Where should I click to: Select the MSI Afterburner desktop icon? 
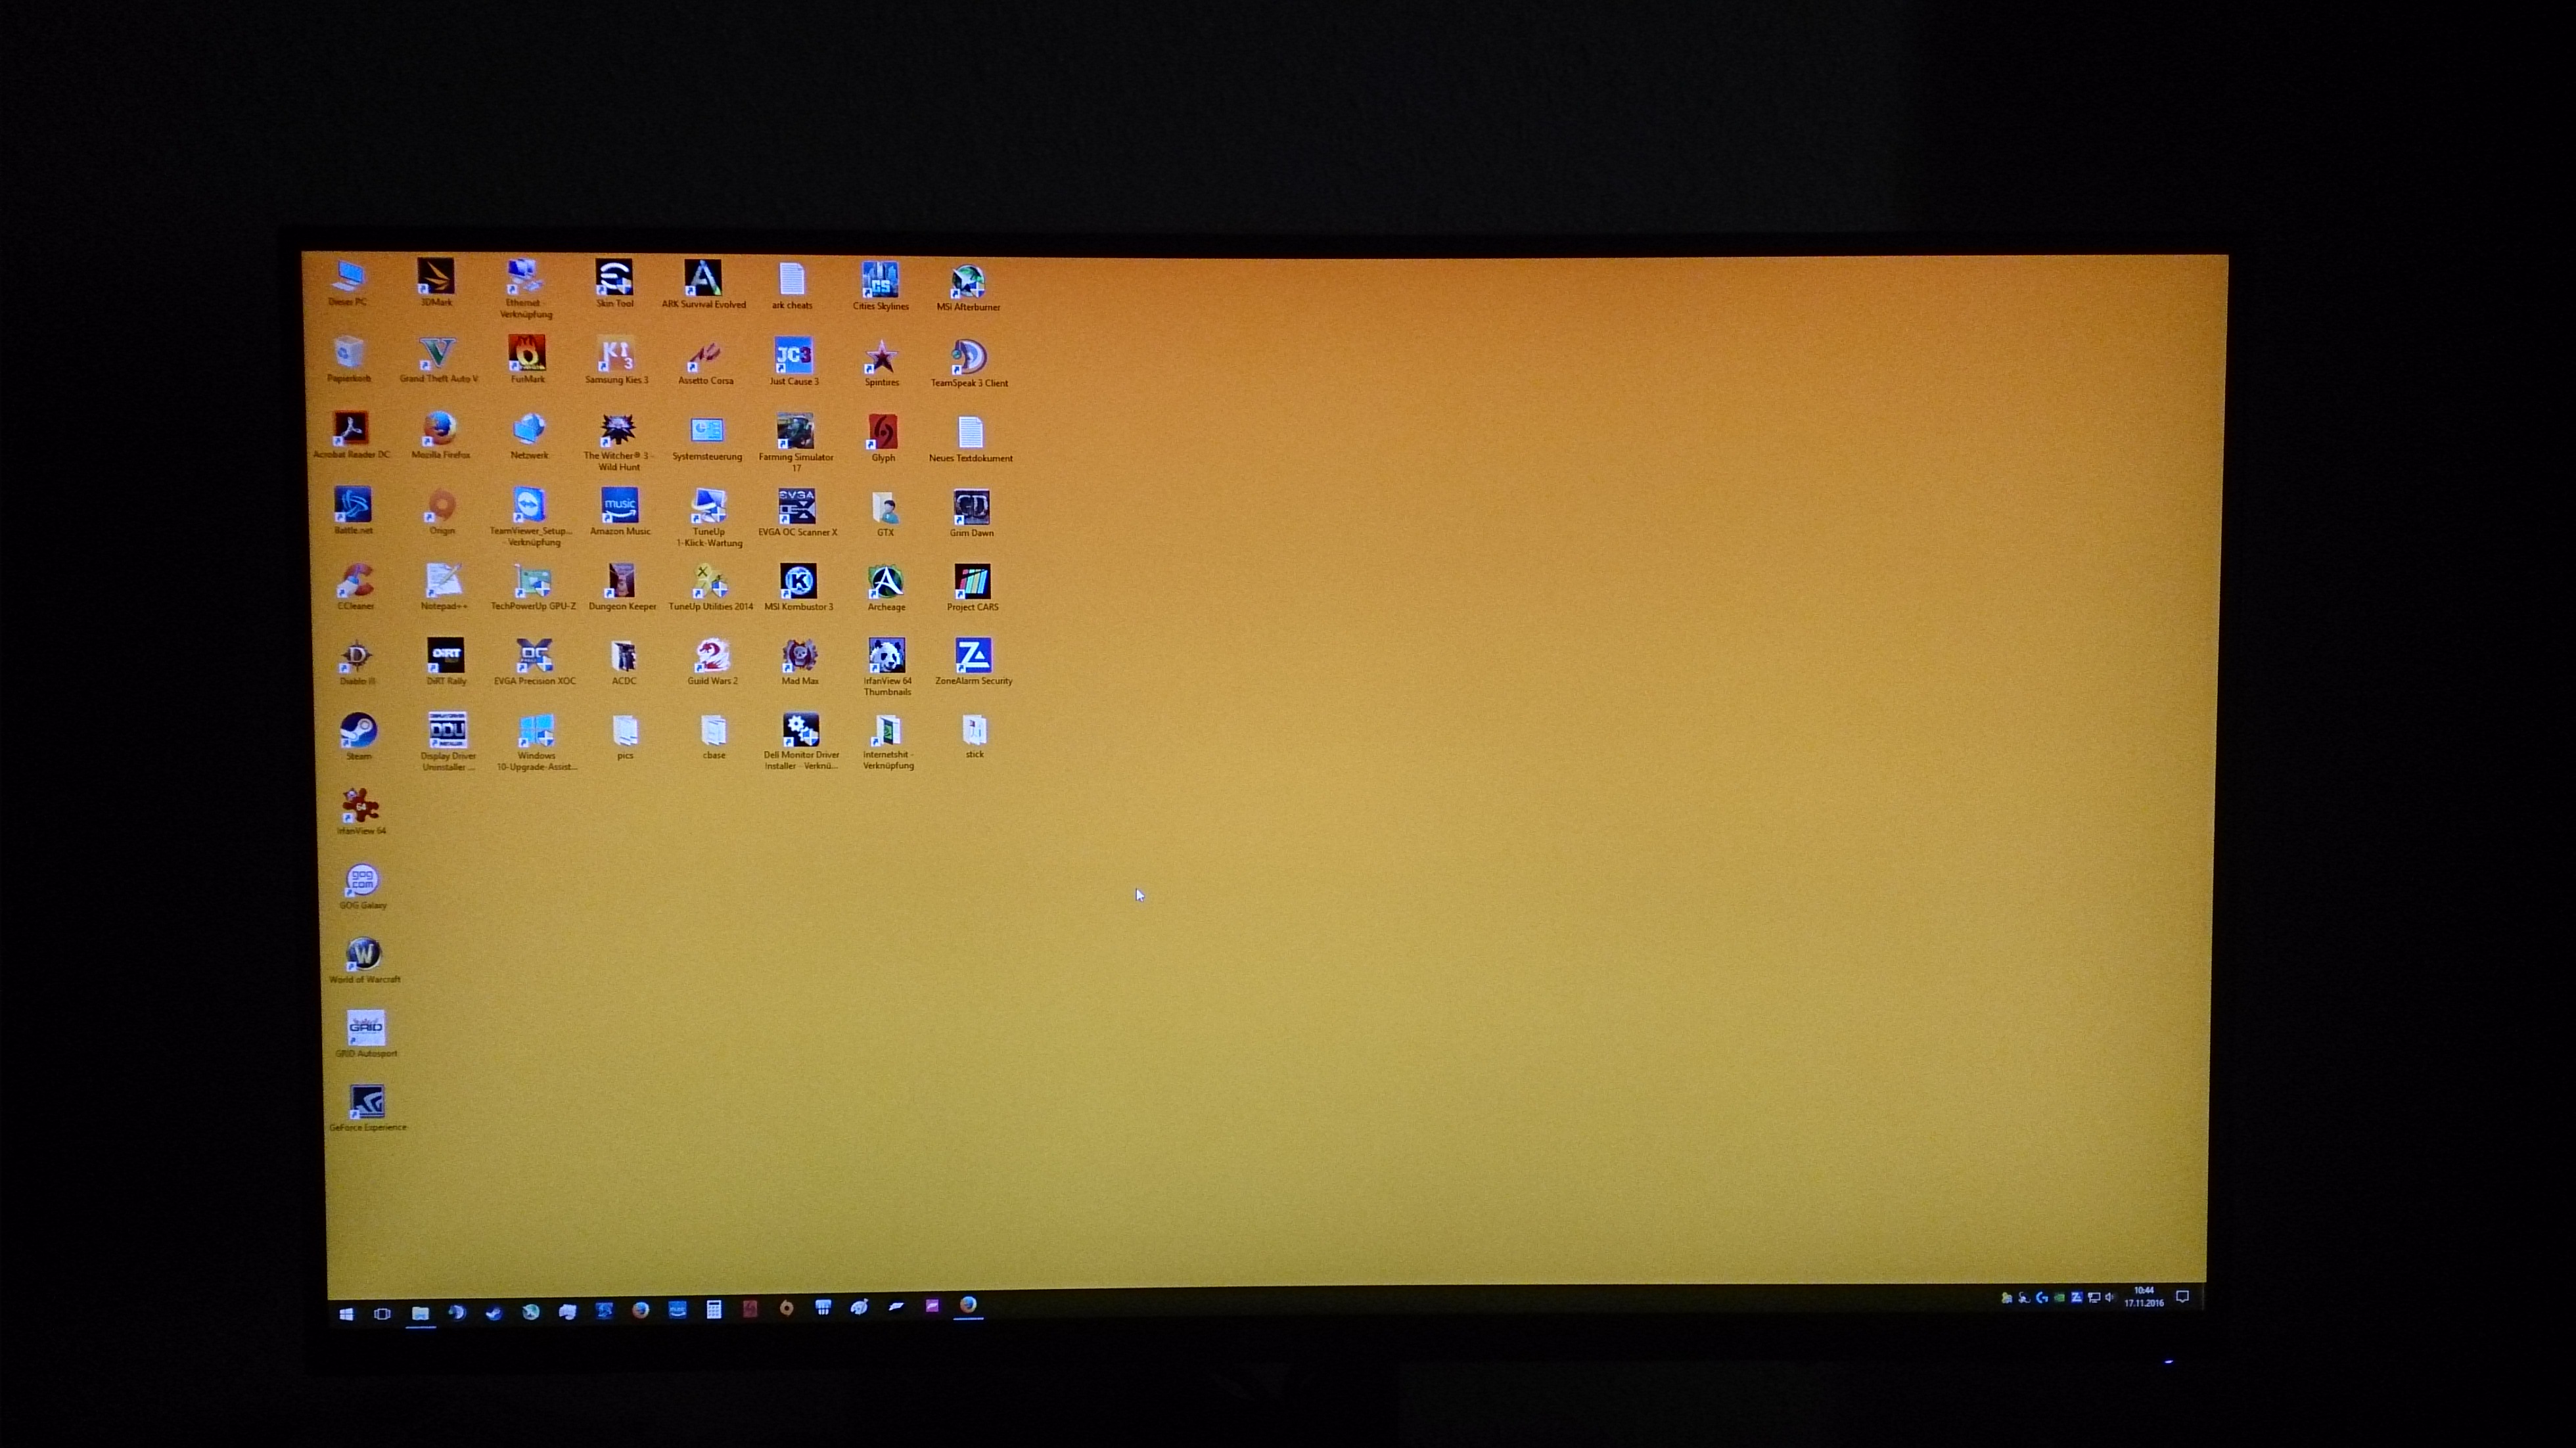pos(967,283)
